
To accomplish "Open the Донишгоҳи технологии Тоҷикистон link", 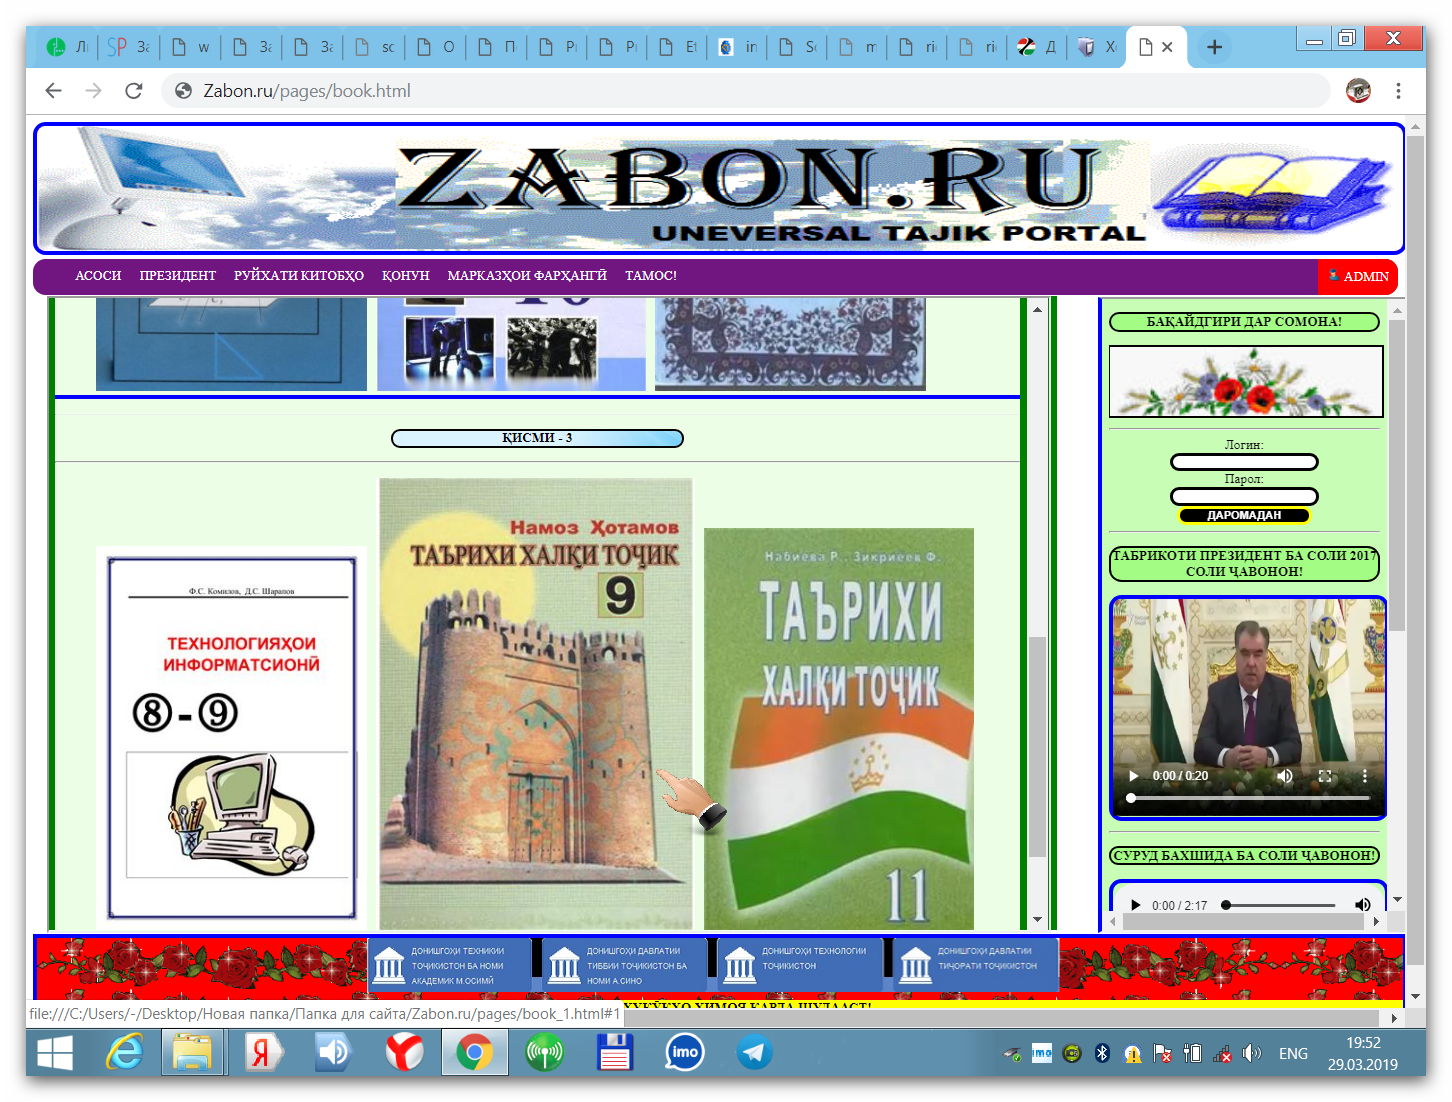I will click(x=801, y=965).
